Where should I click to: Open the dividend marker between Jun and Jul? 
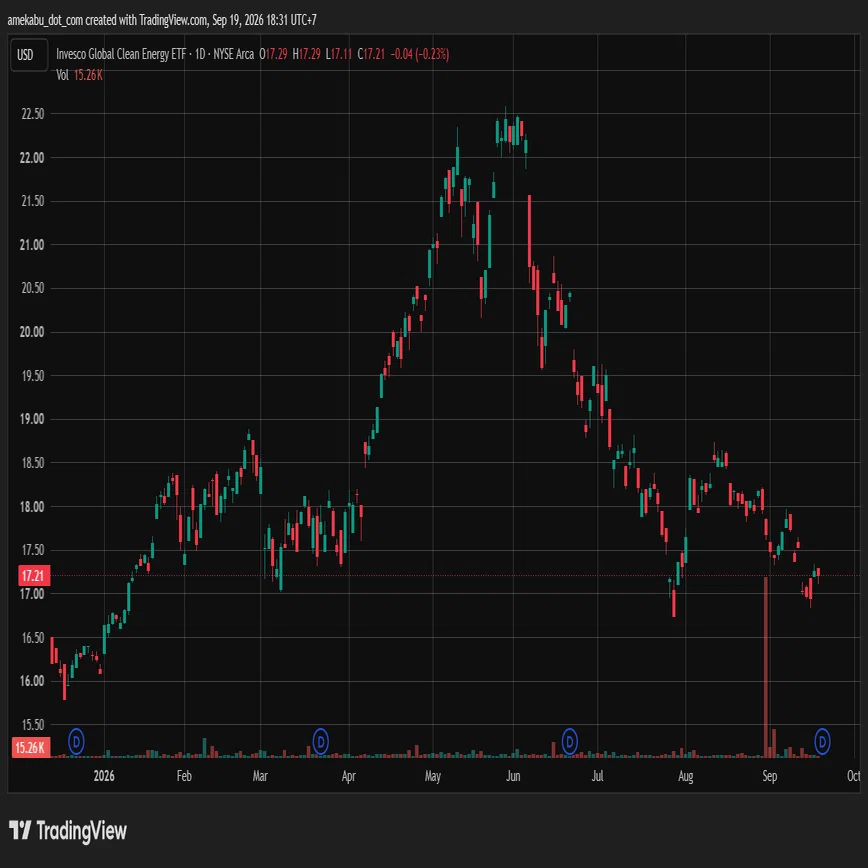coord(570,741)
